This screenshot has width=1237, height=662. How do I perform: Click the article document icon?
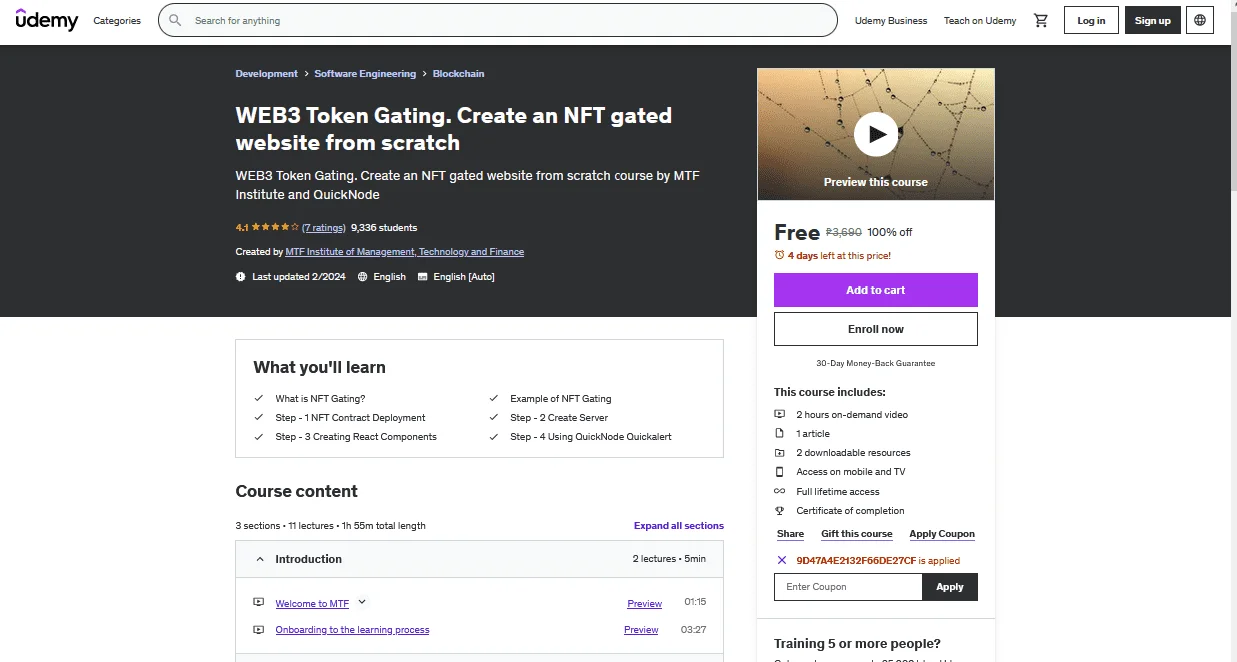point(780,433)
